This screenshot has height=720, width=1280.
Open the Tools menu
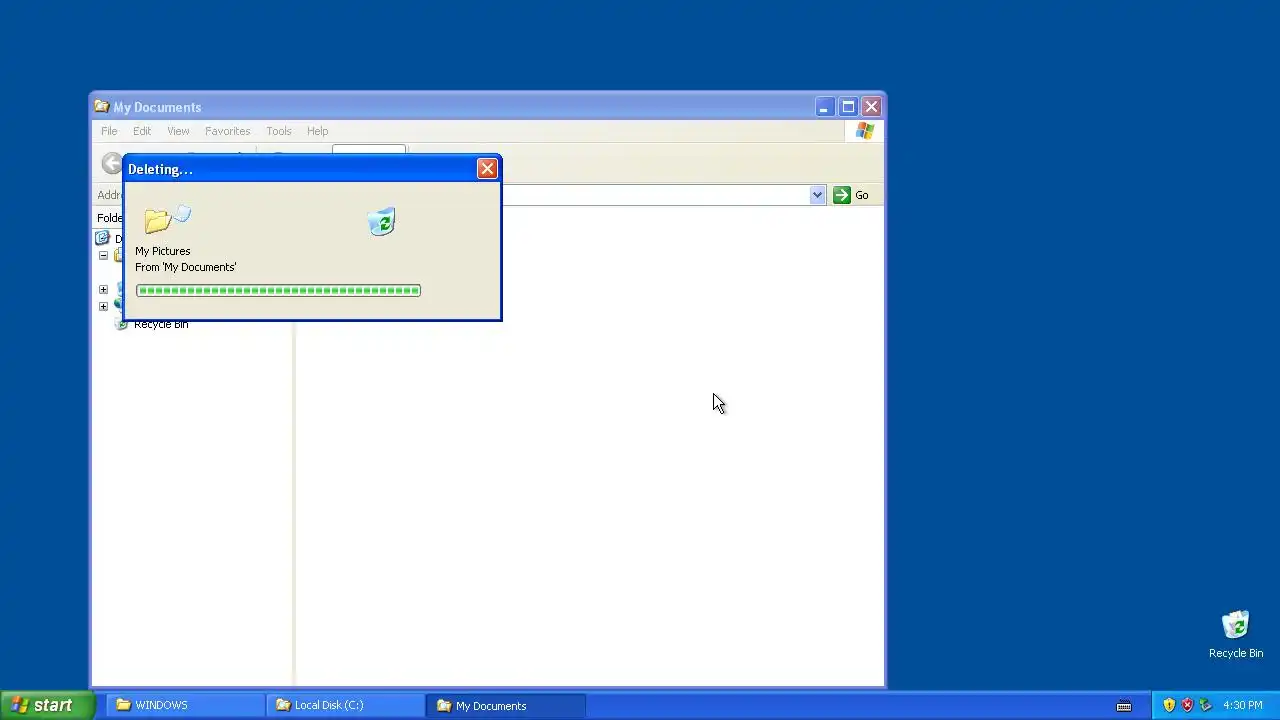[279, 131]
